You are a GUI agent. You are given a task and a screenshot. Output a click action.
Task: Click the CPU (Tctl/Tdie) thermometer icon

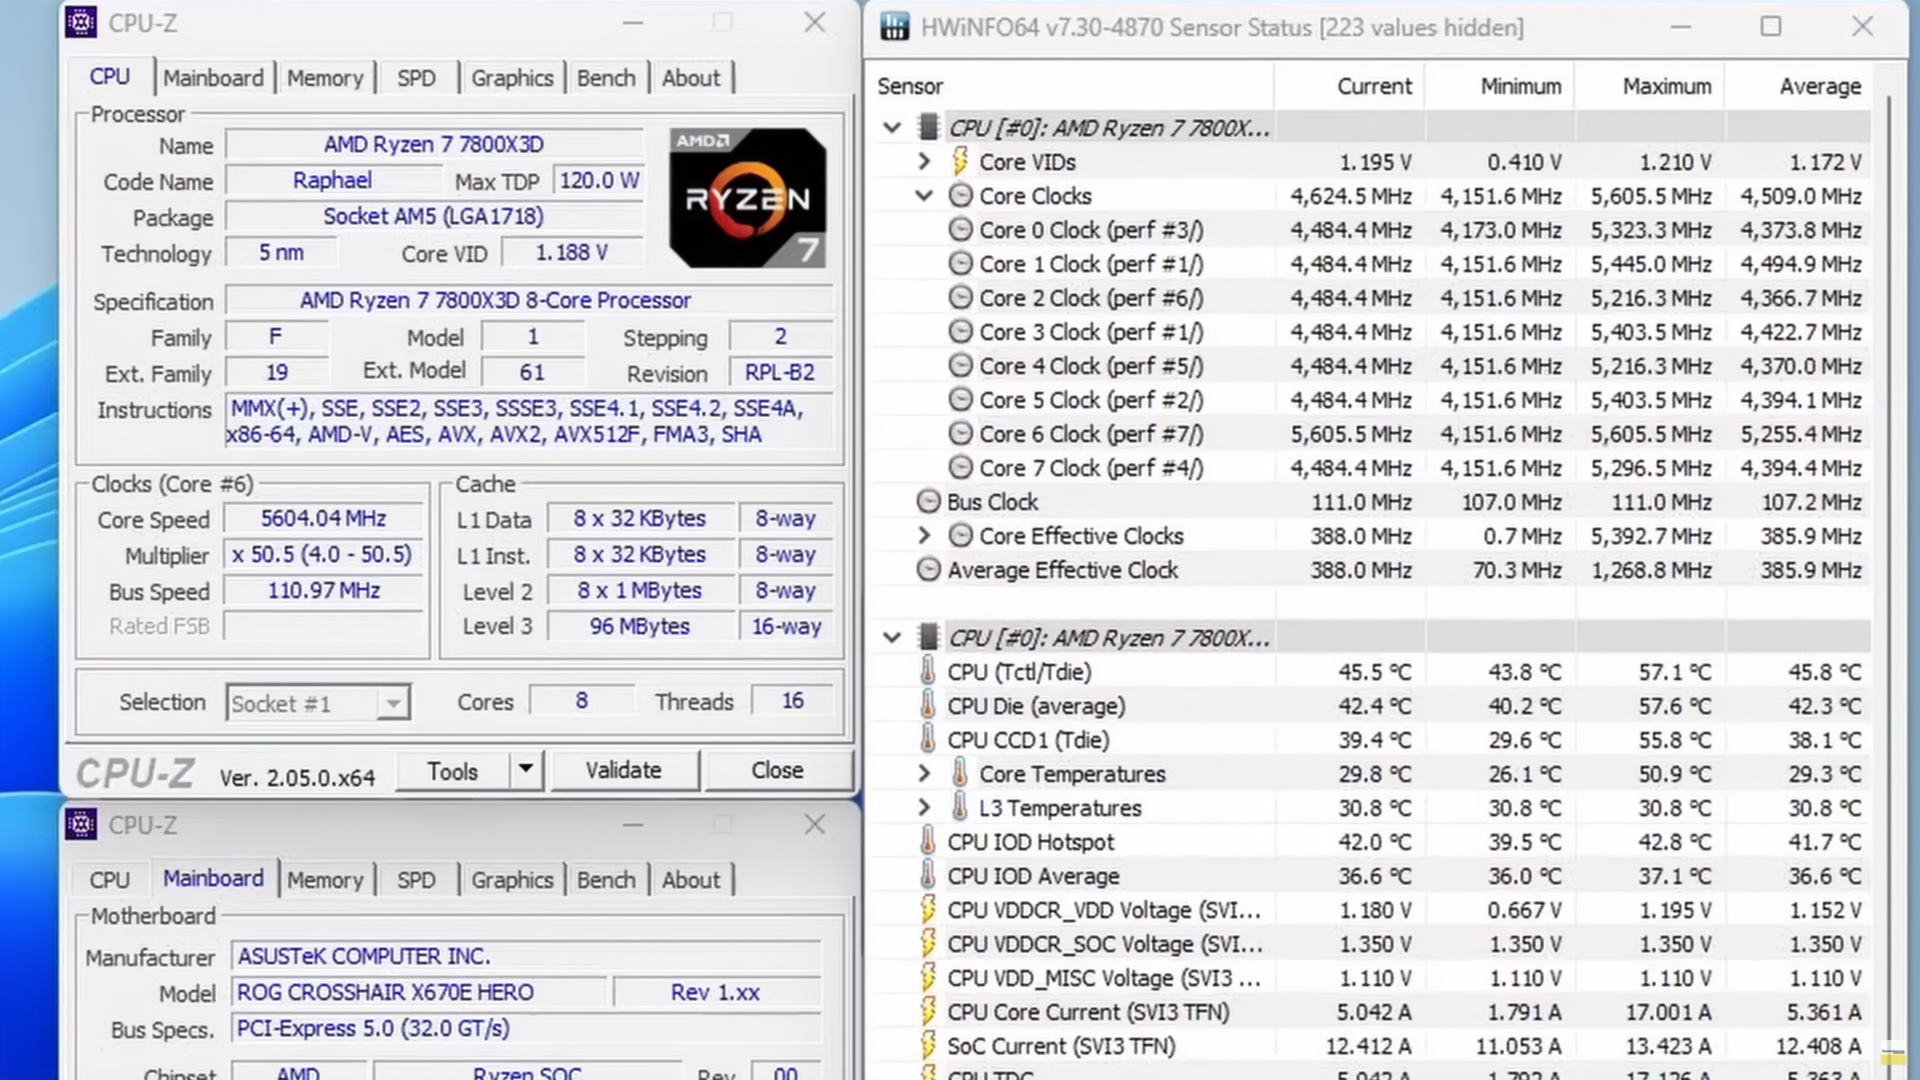pos(928,671)
